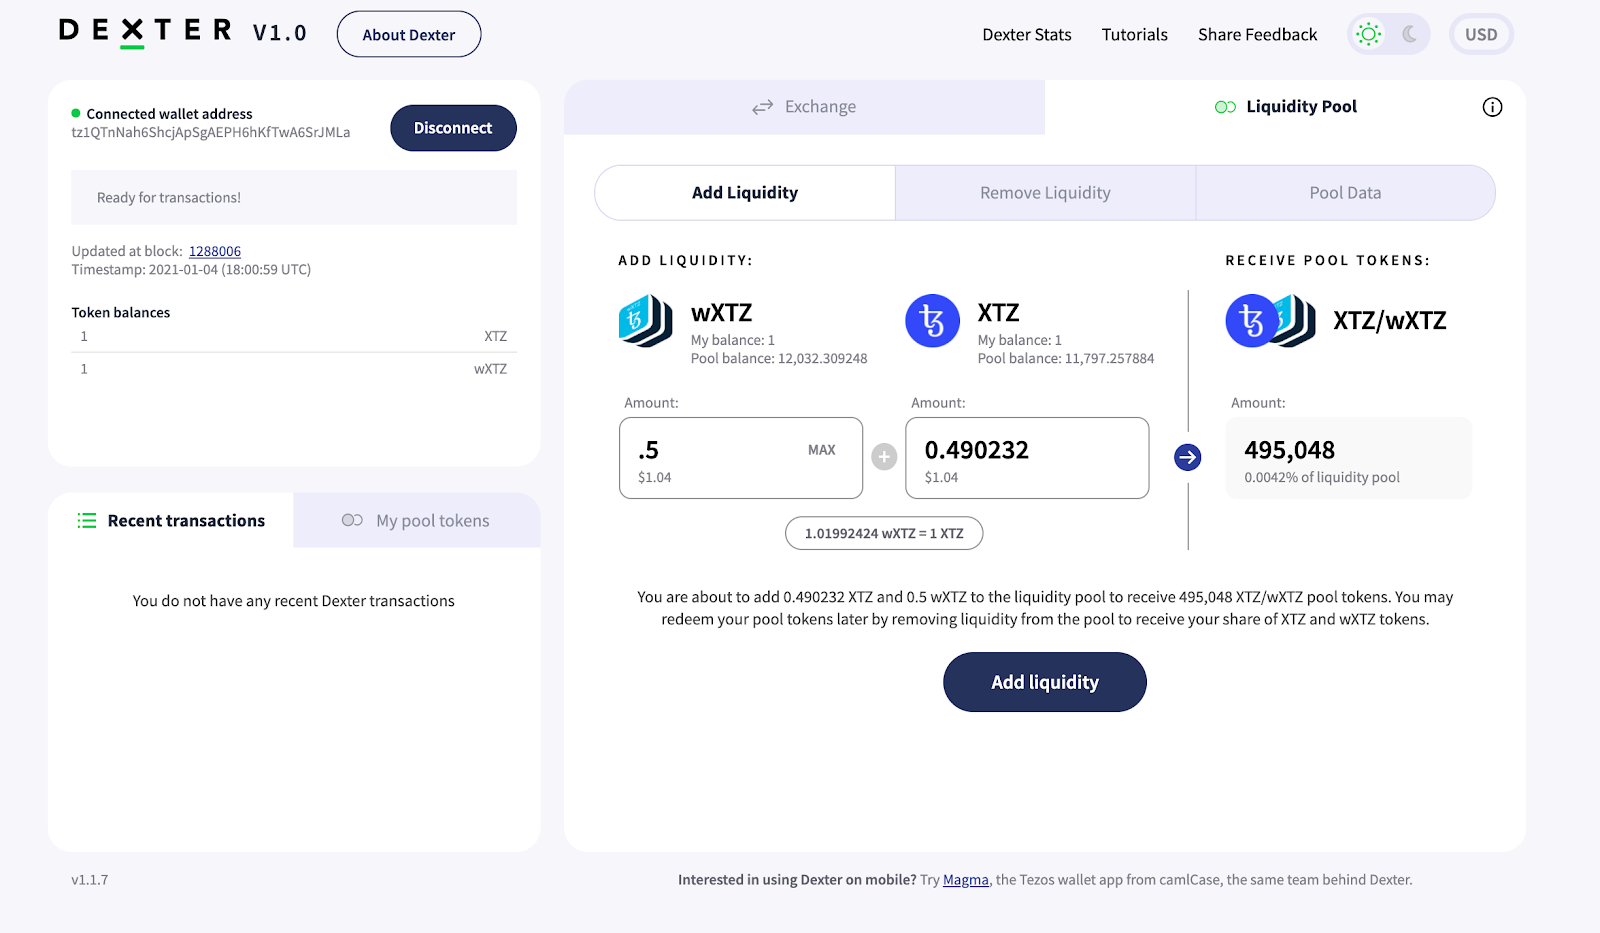1600x933 pixels.
Task: Switch to light theme sun icon
Action: point(1368,34)
